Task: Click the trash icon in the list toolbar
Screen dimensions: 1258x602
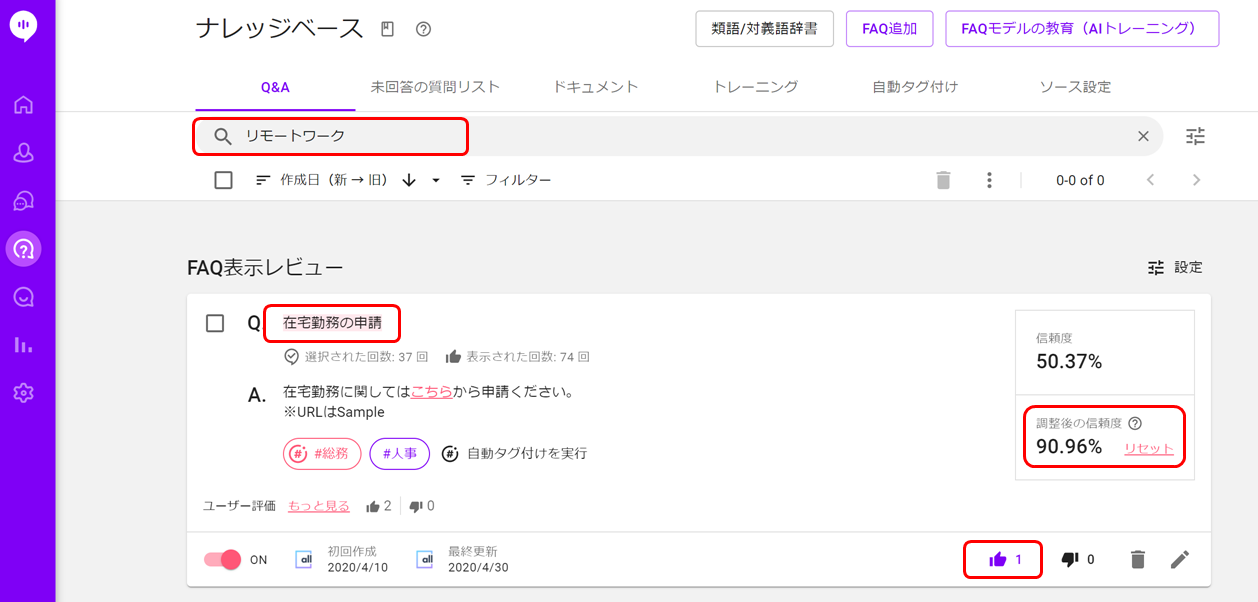Action: click(x=943, y=180)
